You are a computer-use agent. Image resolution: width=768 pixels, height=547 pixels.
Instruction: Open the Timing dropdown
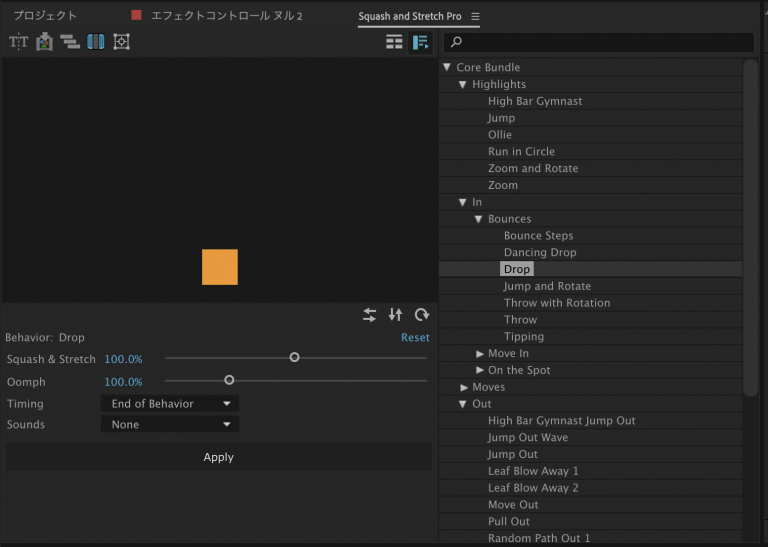tap(169, 404)
